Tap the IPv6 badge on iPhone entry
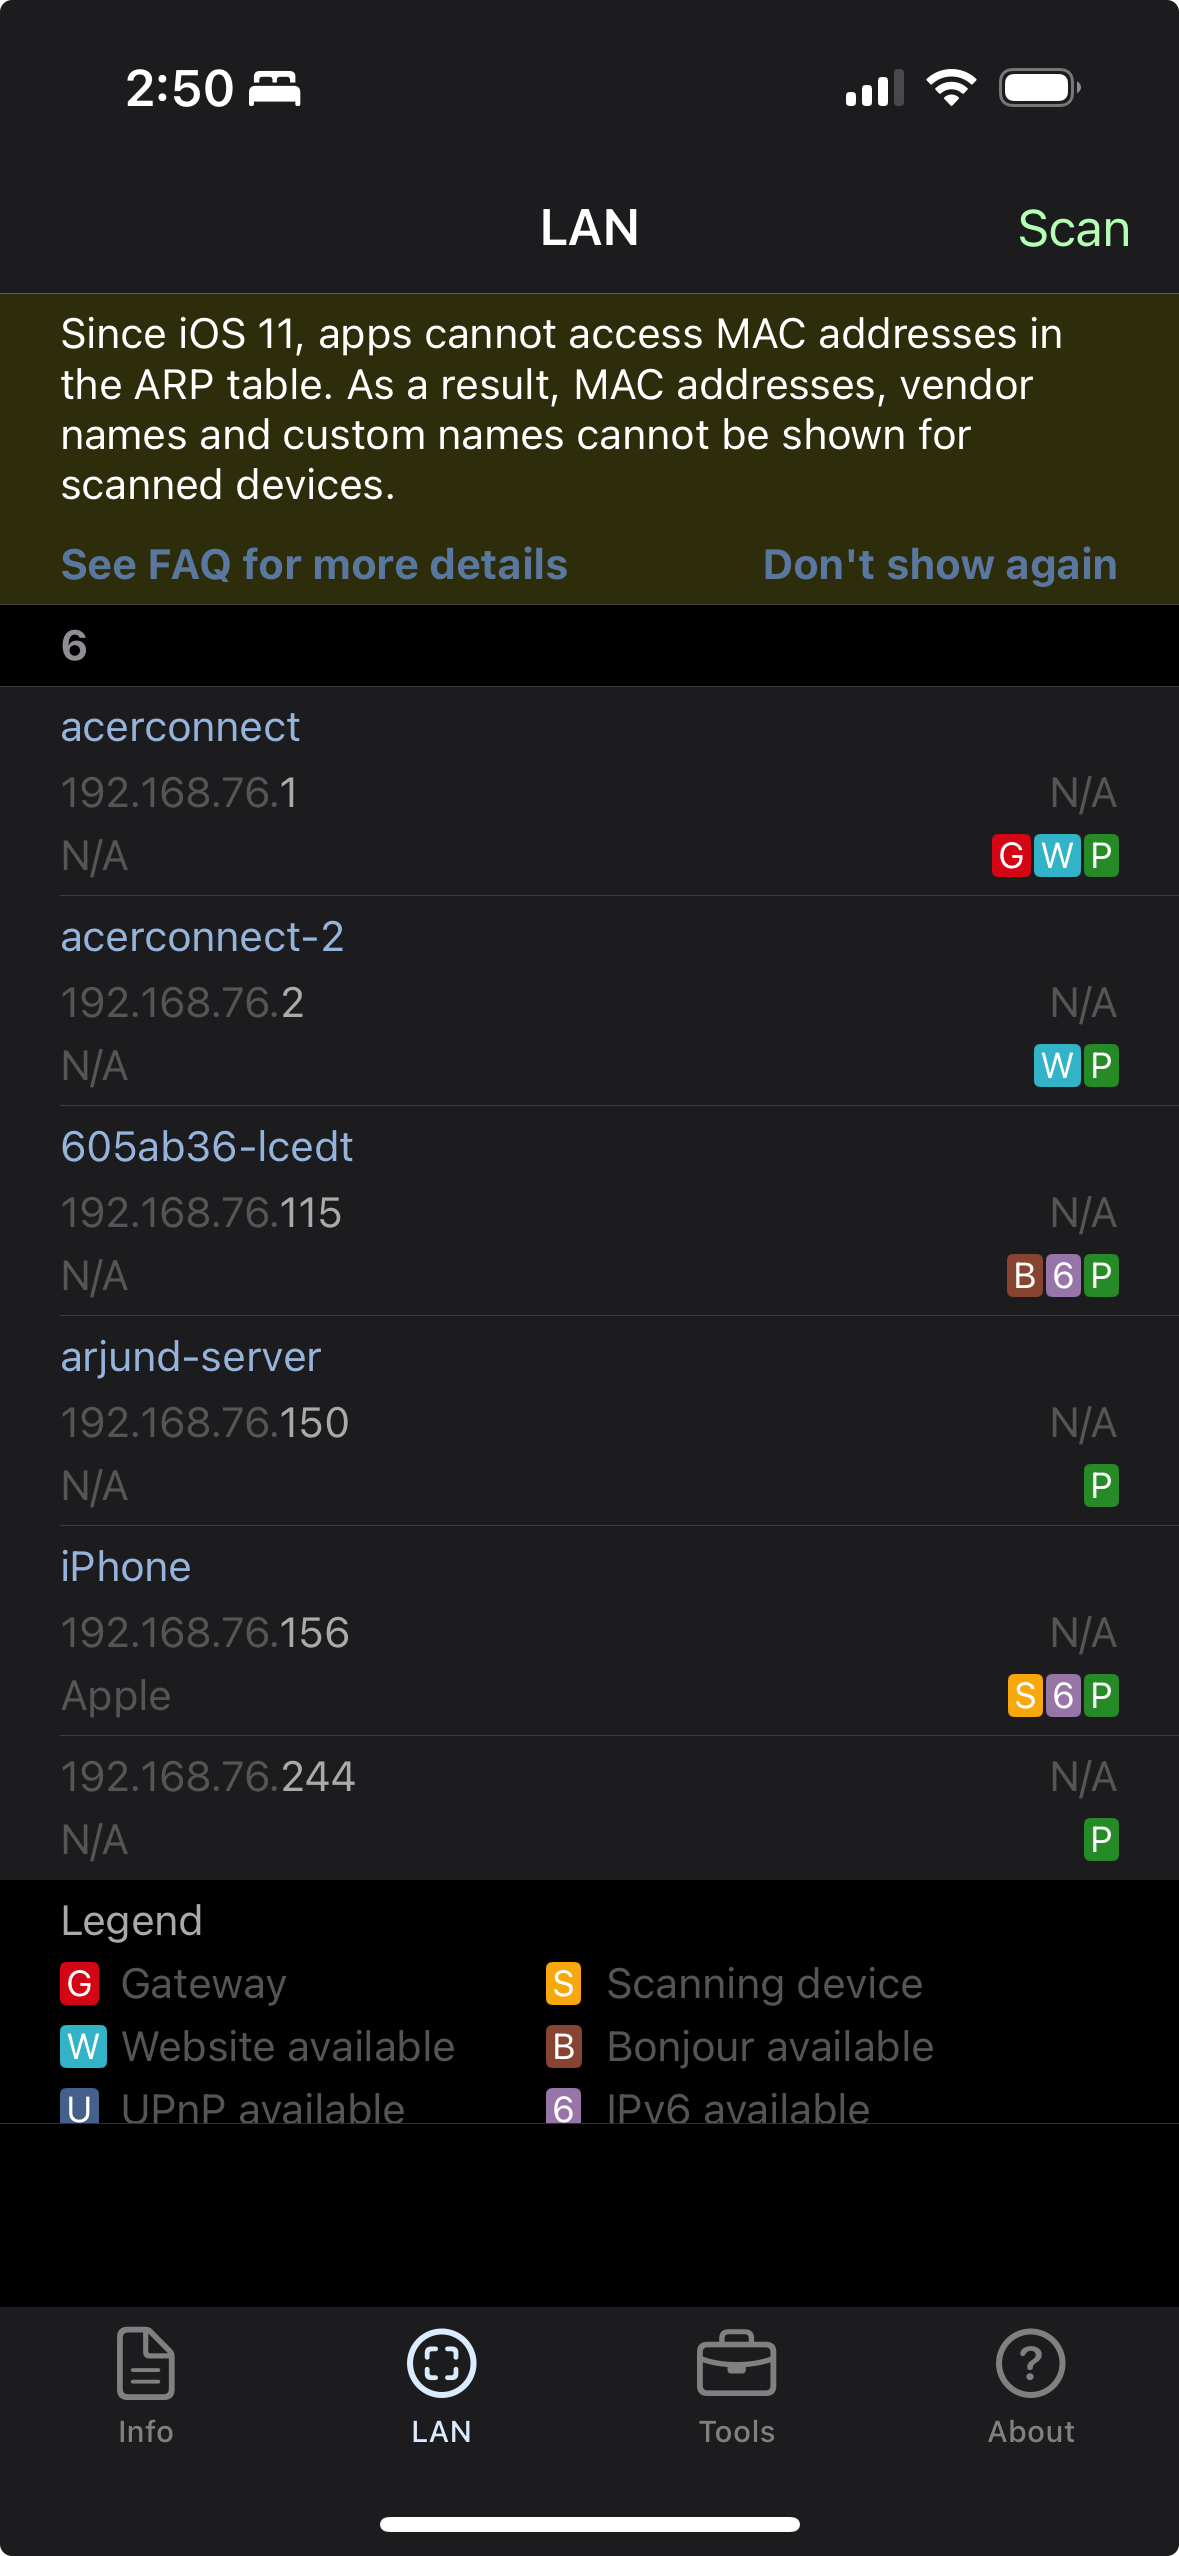 click(1062, 1696)
